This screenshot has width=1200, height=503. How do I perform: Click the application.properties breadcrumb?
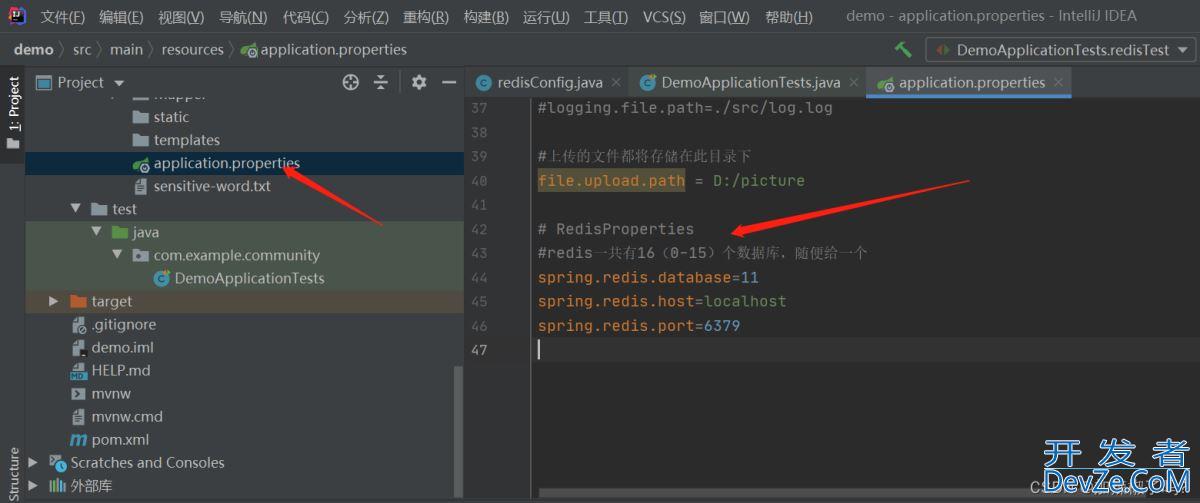pos(324,49)
